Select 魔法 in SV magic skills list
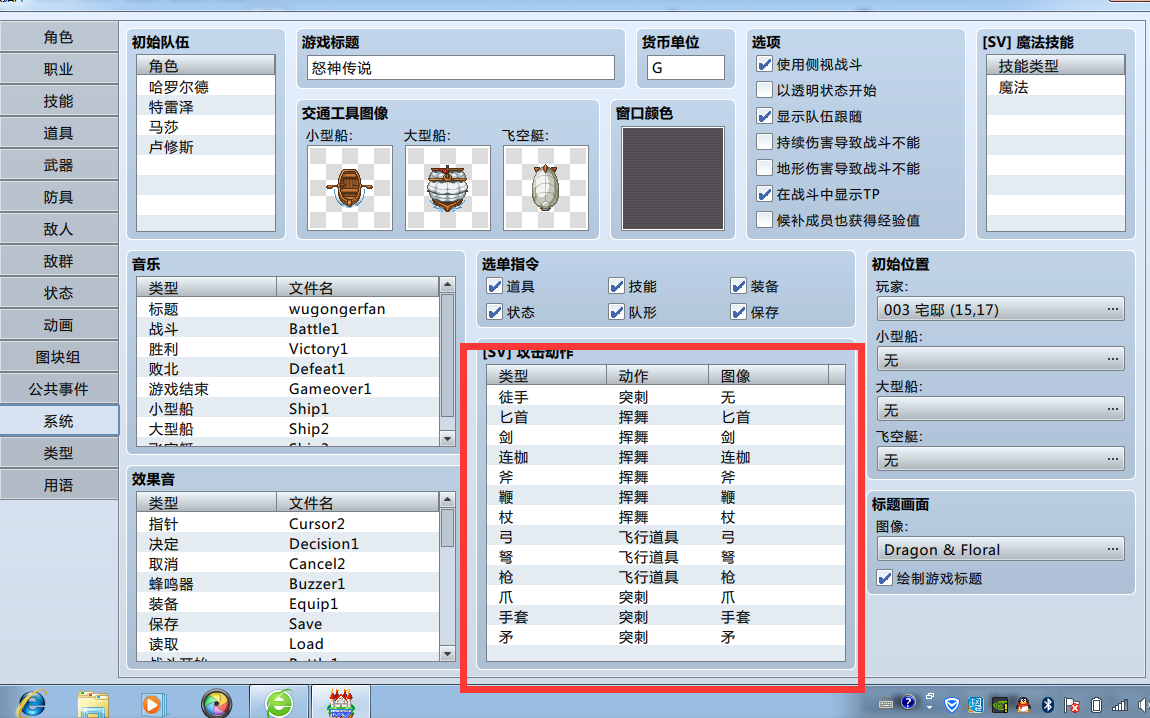 (1055, 87)
